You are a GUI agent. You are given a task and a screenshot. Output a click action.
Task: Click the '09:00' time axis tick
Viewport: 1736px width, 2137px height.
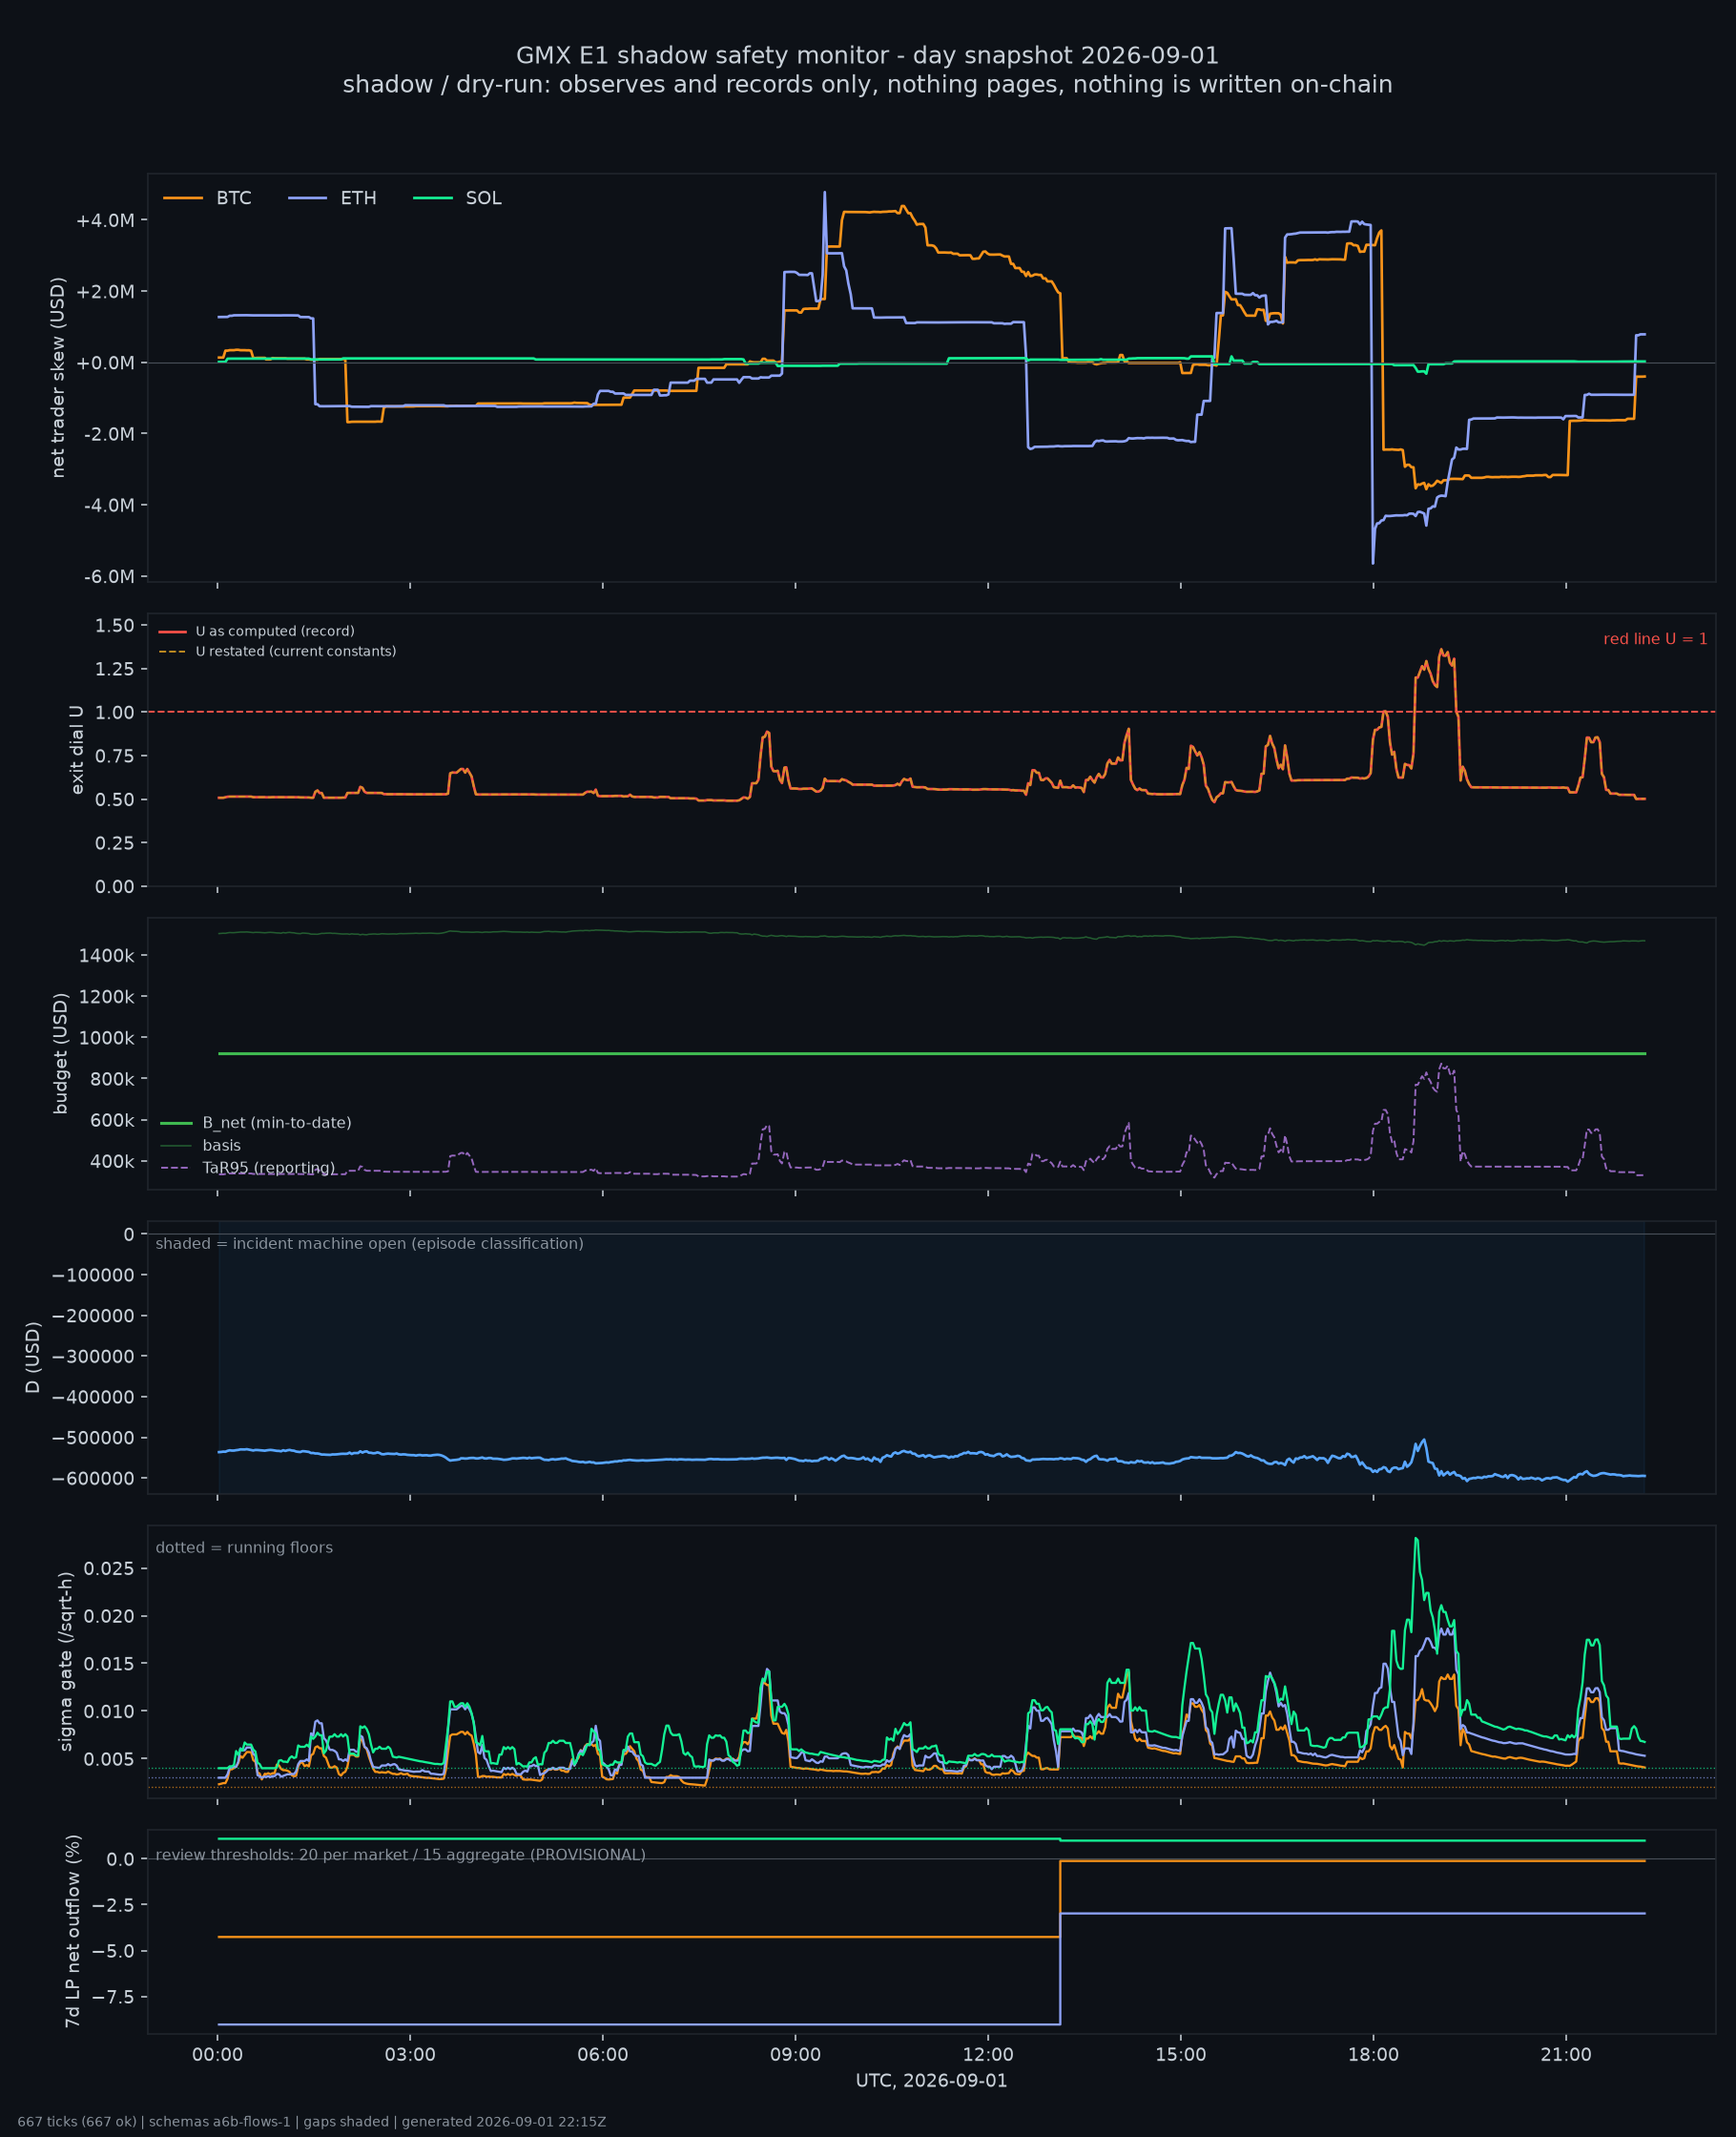[x=796, y=2055]
